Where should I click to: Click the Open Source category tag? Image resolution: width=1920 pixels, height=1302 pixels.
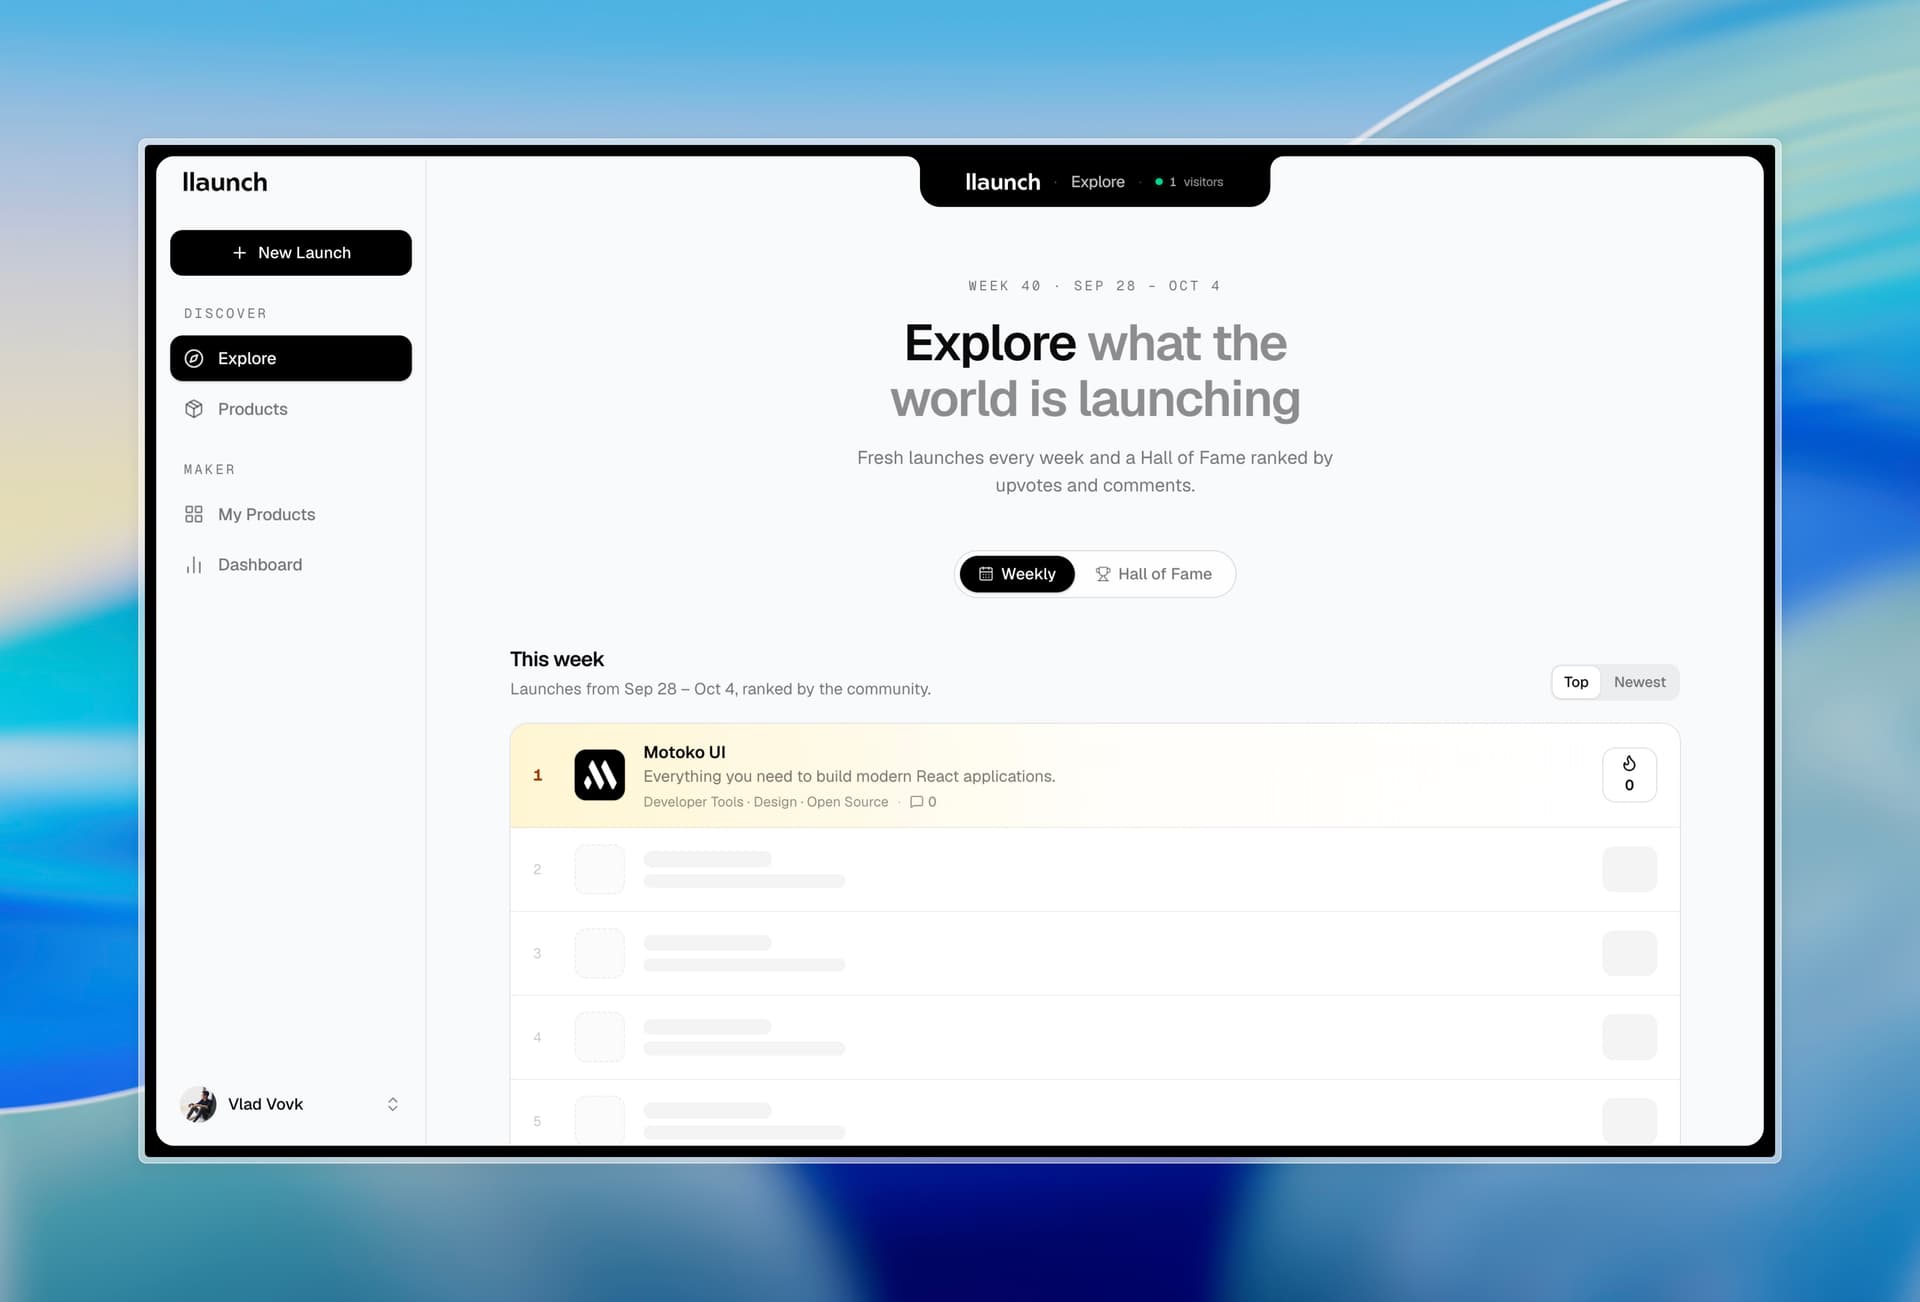click(847, 802)
